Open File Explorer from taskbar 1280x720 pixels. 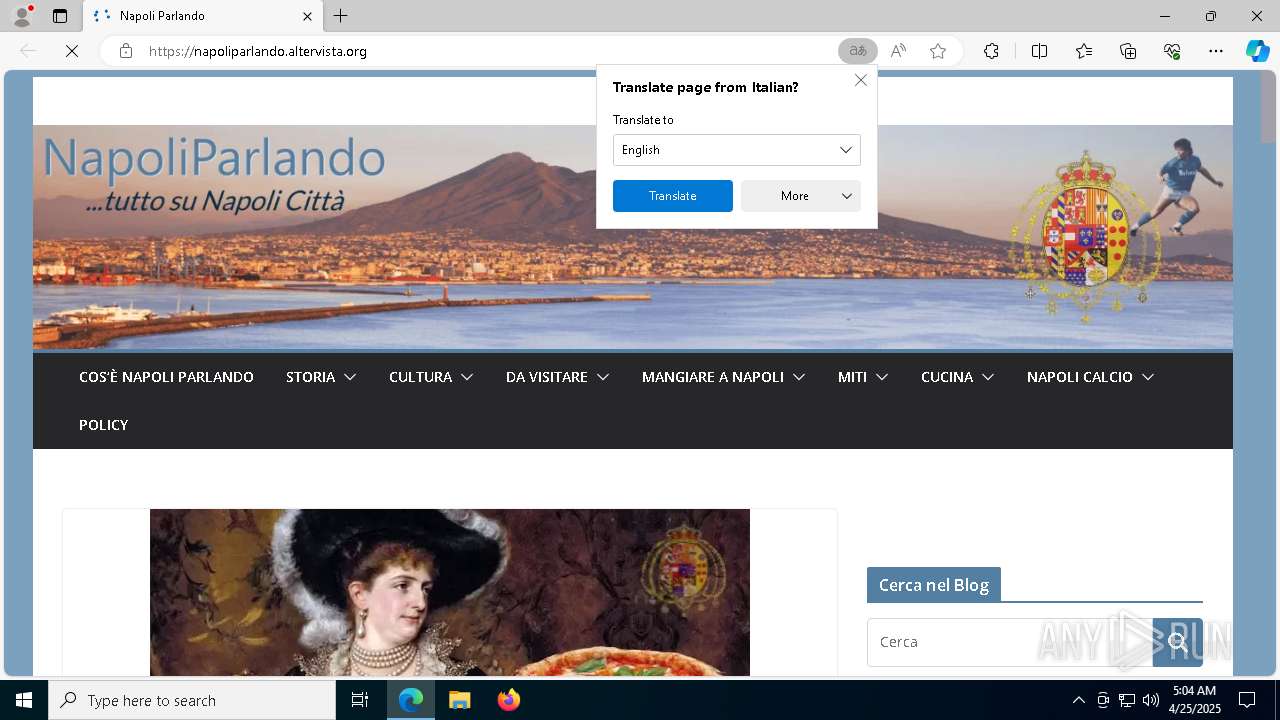click(x=460, y=700)
